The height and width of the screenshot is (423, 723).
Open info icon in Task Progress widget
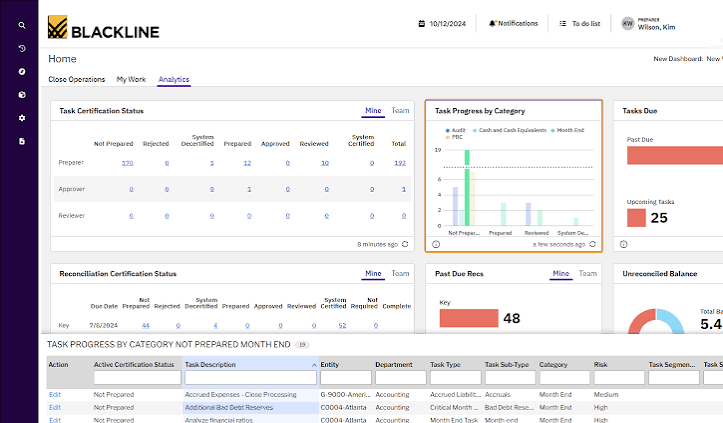[x=436, y=244]
